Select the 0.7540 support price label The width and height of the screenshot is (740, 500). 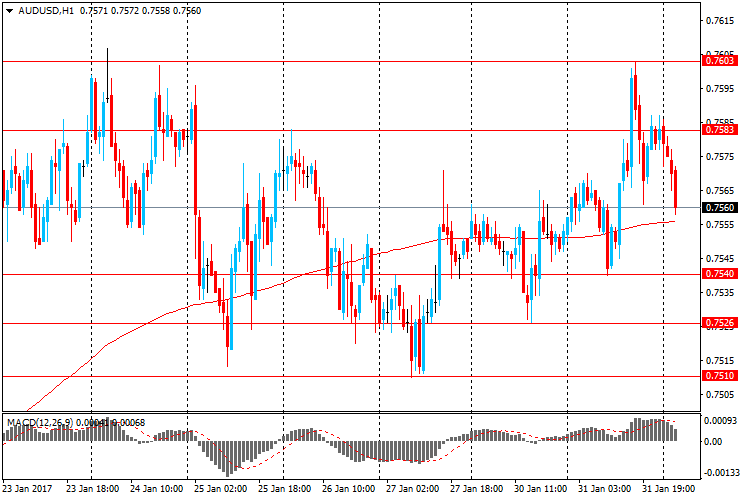pyautogui.click(x=719, y=274)
